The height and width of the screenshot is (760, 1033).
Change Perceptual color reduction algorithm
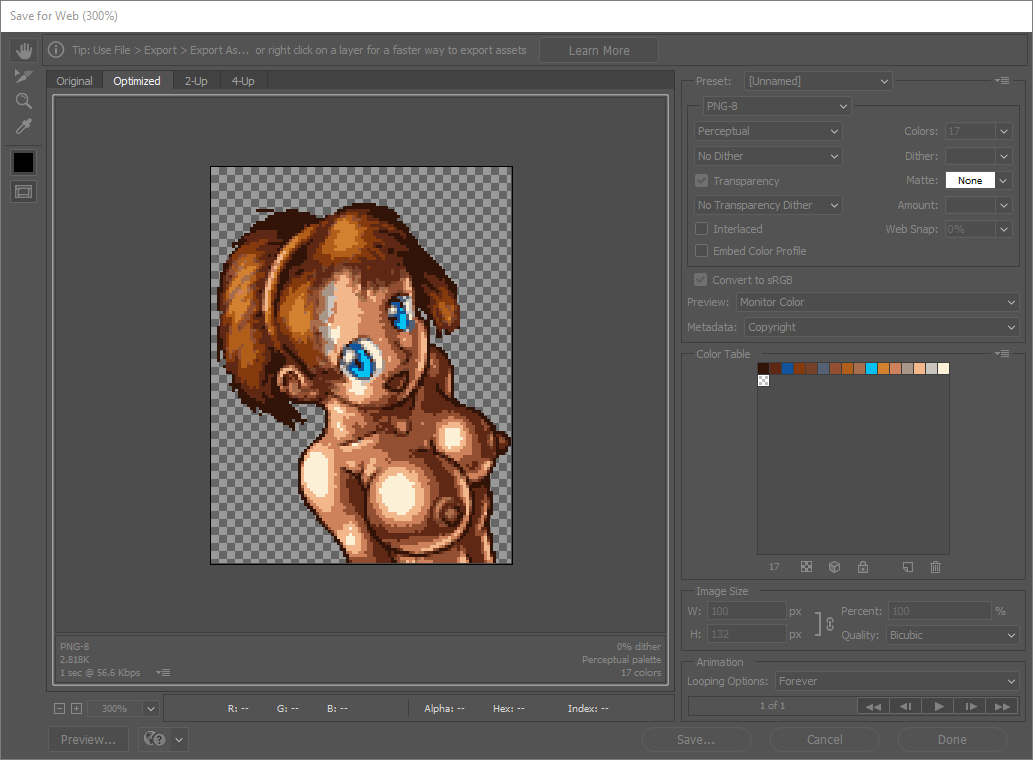click(767, 131)
